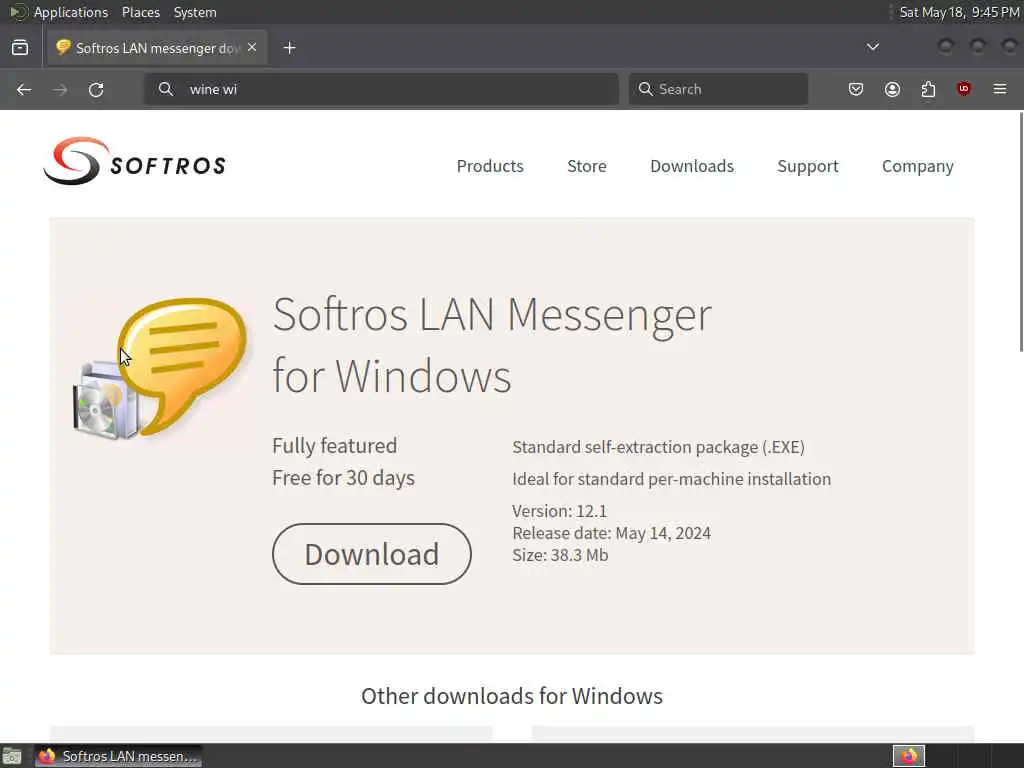Go back to the previous page
1024x768 pixels.
click(x=24, y=89)
